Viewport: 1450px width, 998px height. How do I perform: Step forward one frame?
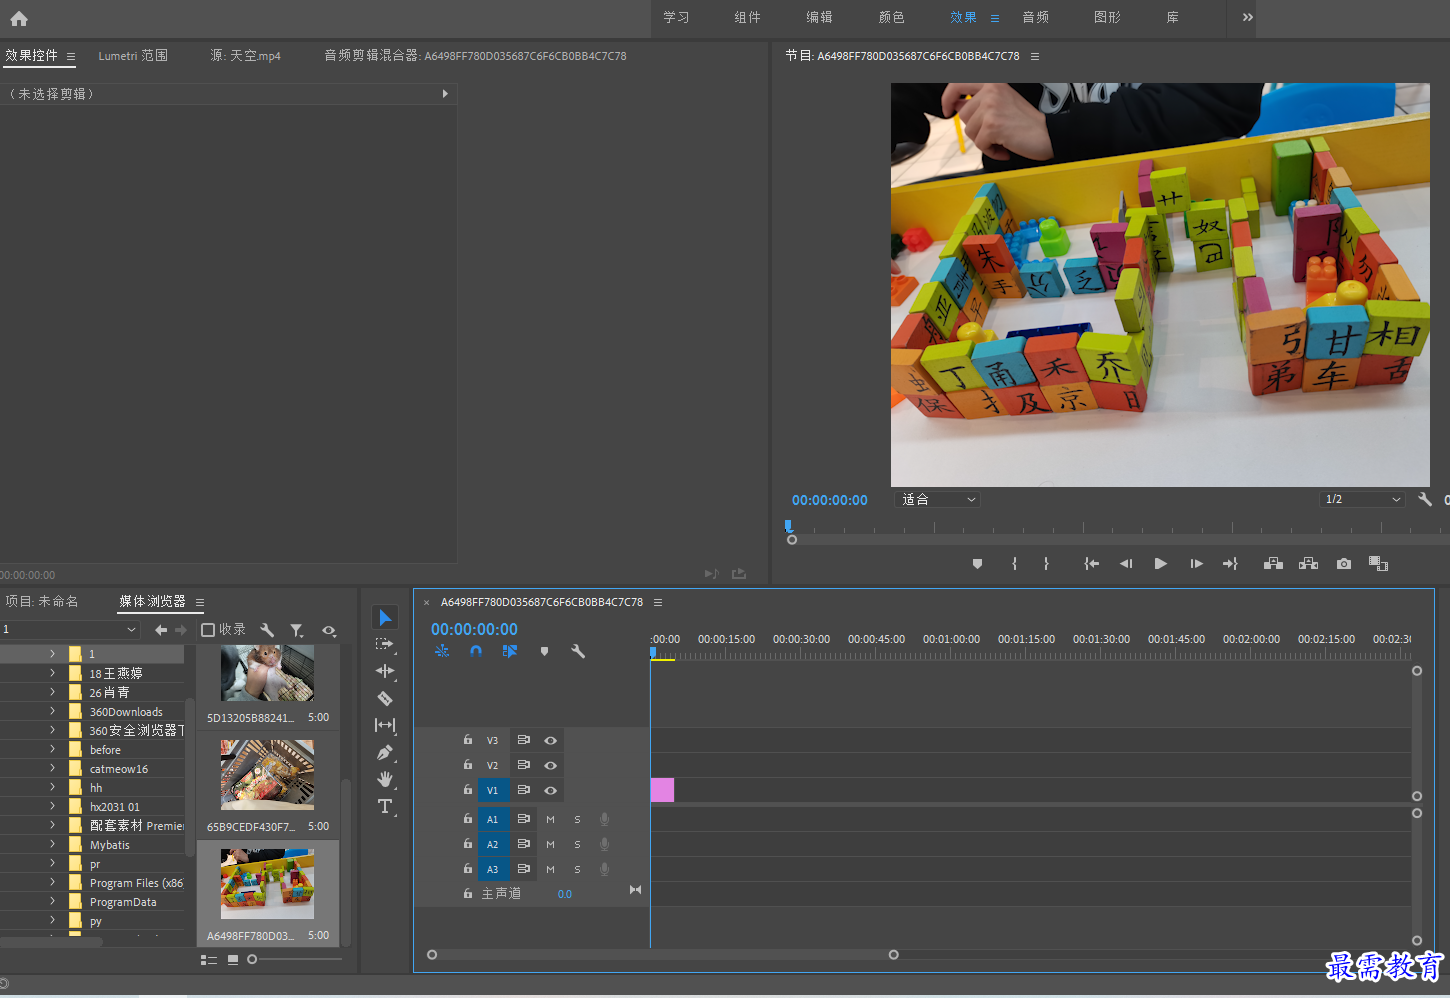click(x=1196, y=564)
